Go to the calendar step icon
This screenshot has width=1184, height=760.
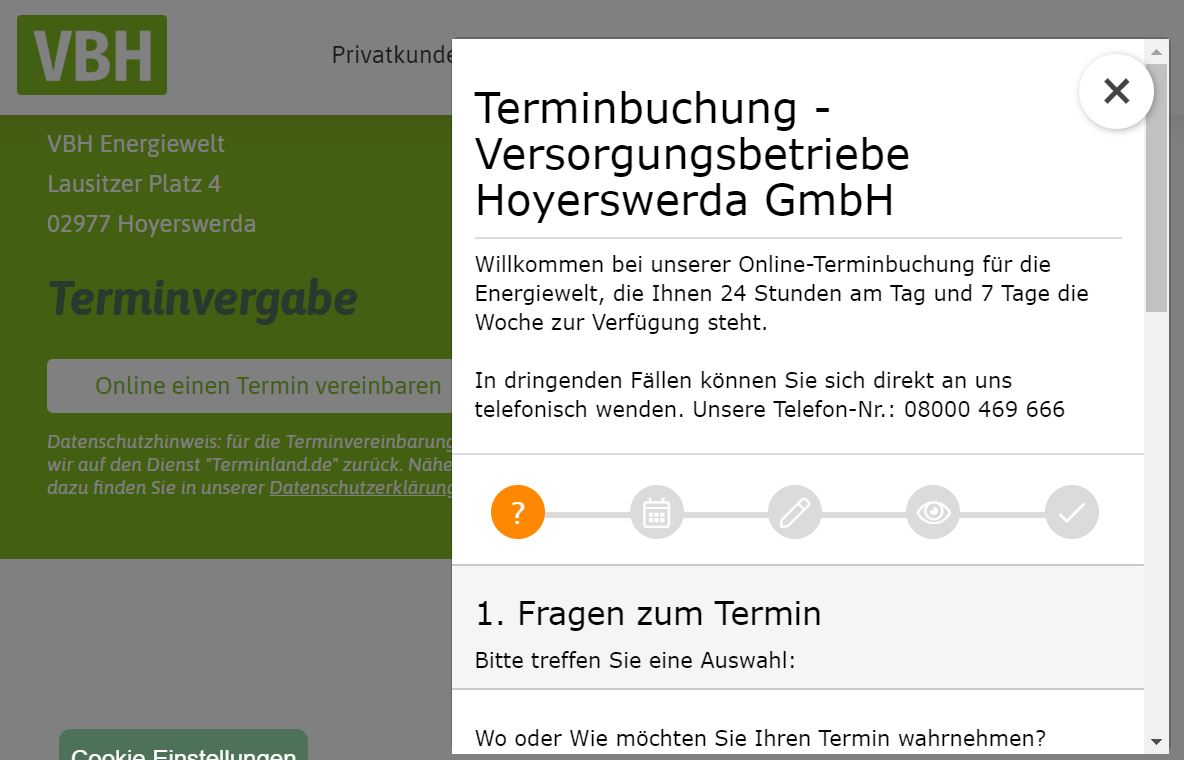pos(656,512)
